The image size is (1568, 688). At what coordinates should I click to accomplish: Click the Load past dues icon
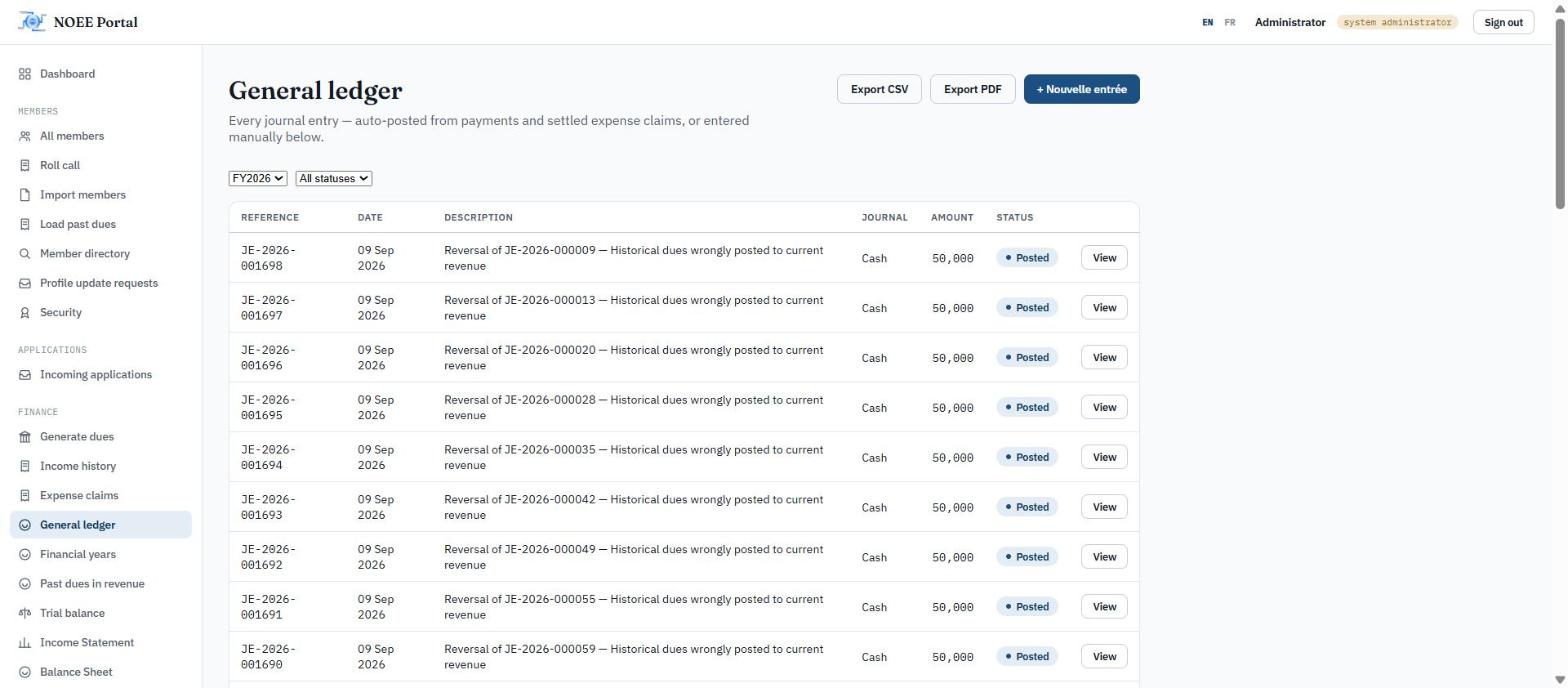click(x=25, y=224)
